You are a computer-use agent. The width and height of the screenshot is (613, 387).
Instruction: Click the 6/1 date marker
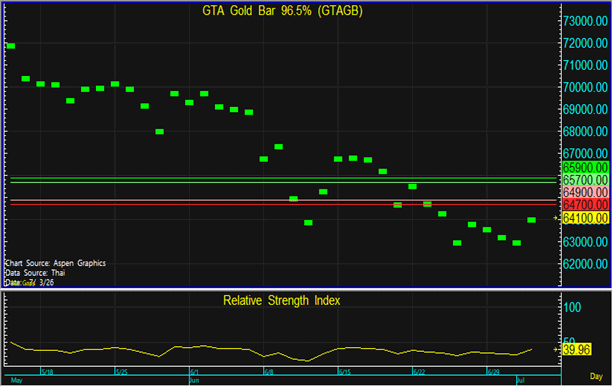[194, 372]
